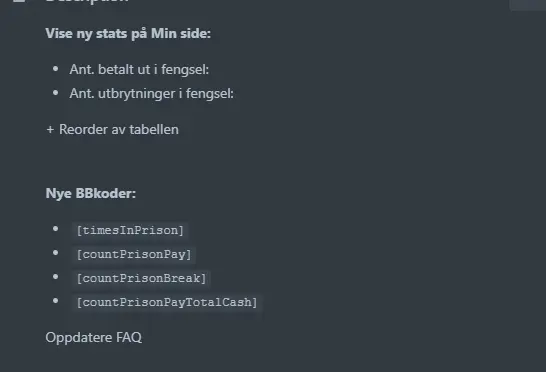Click the bullet before [timesInPrison]

tap(55, 229)
